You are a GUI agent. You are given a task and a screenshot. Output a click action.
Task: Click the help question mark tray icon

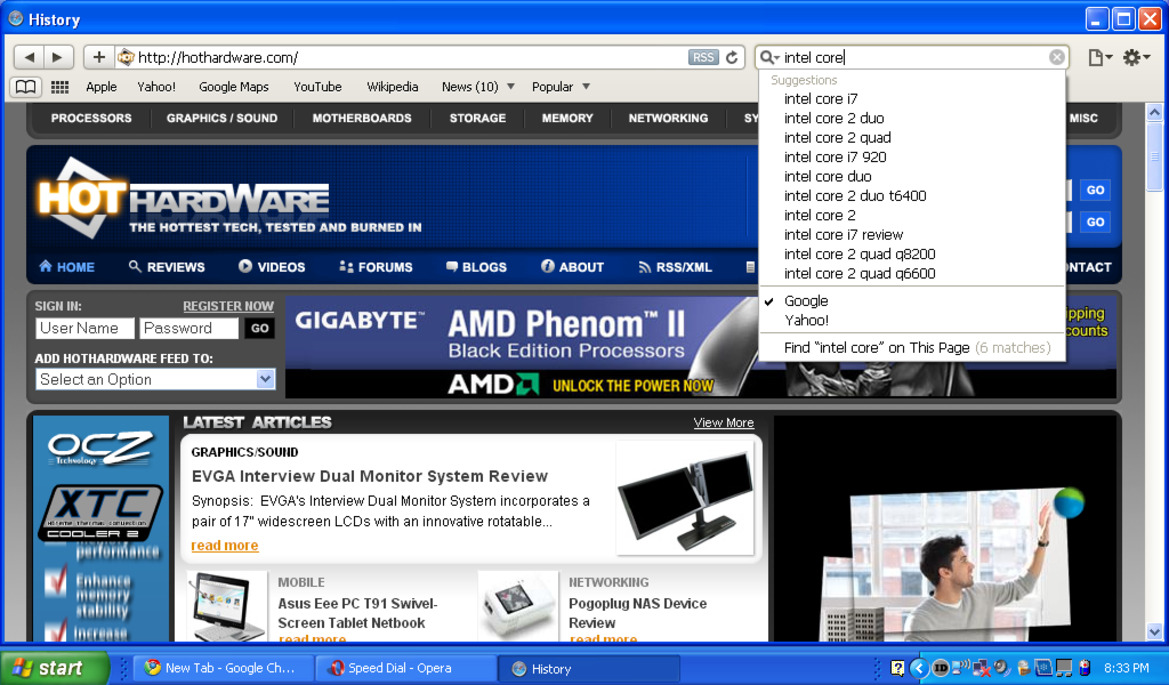898,668
